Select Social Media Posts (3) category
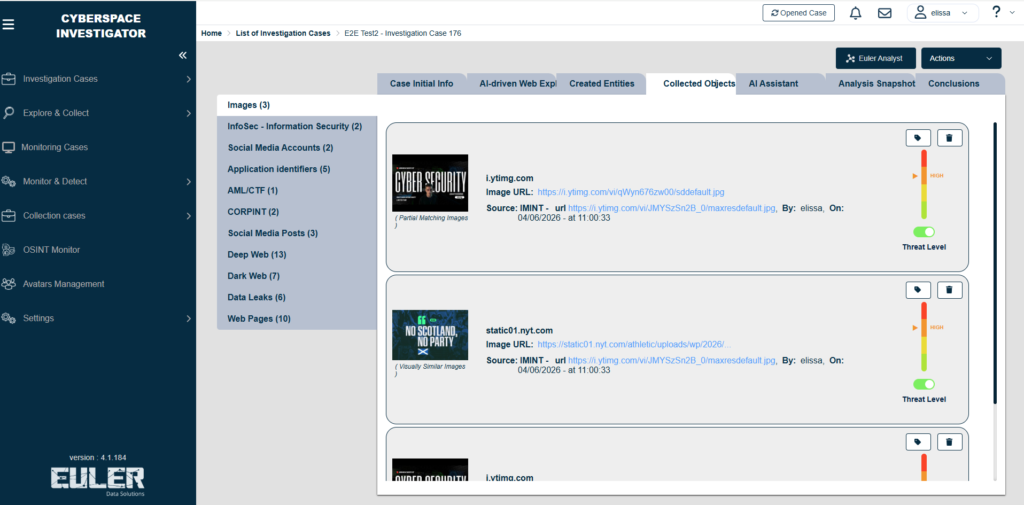This screenshot has width=1024, height=505. coord(297,233)
